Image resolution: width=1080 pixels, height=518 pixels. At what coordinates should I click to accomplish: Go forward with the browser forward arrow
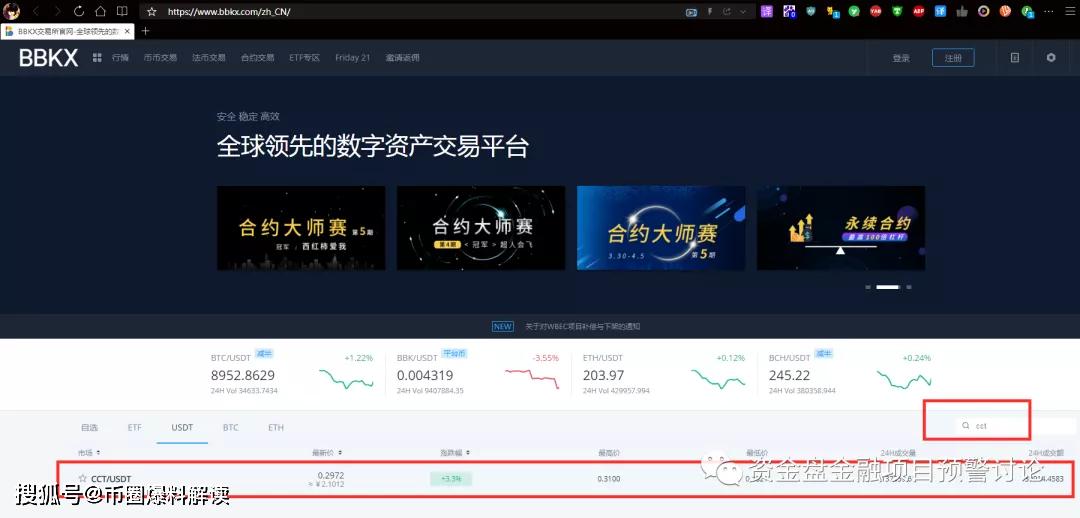57,12
